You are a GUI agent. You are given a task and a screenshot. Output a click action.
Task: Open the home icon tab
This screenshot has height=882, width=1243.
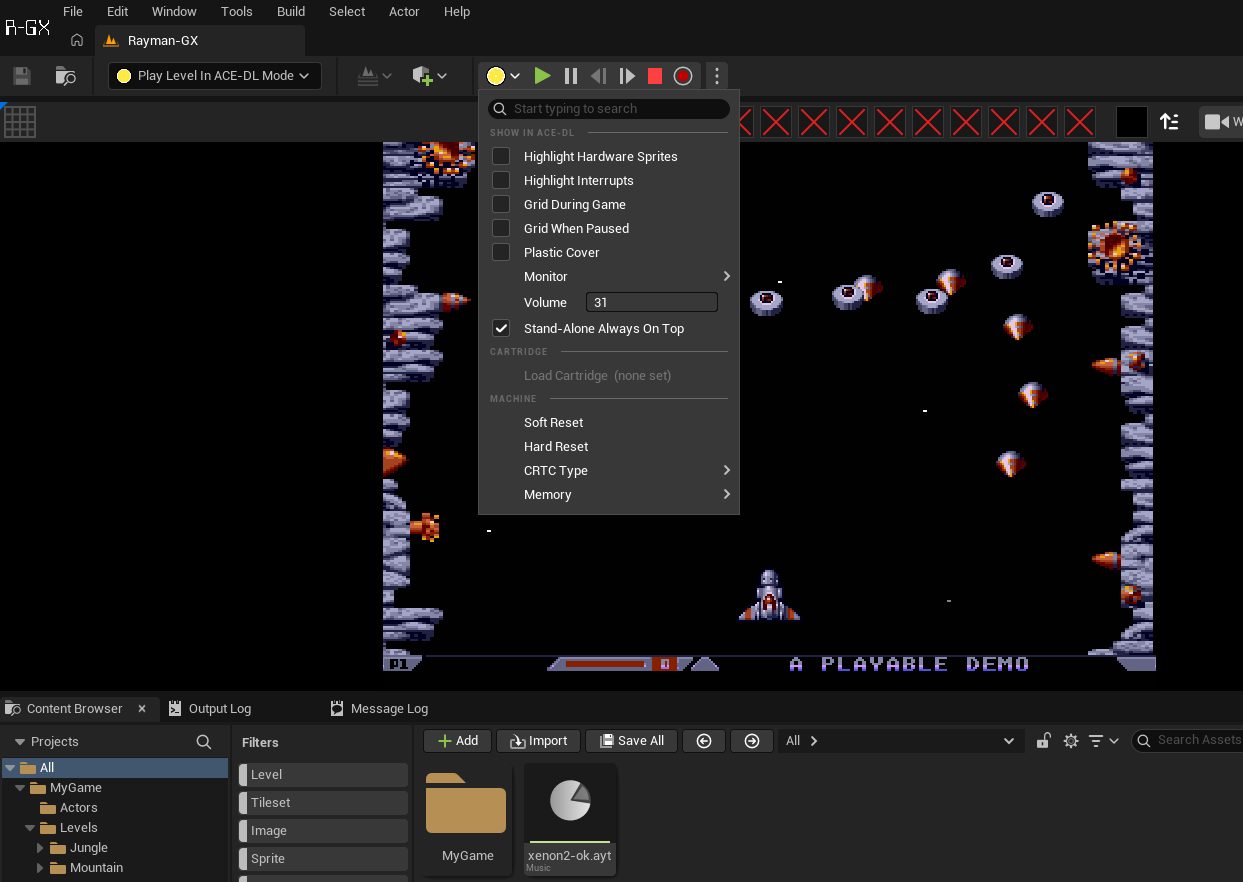click(x=77, y=41)
